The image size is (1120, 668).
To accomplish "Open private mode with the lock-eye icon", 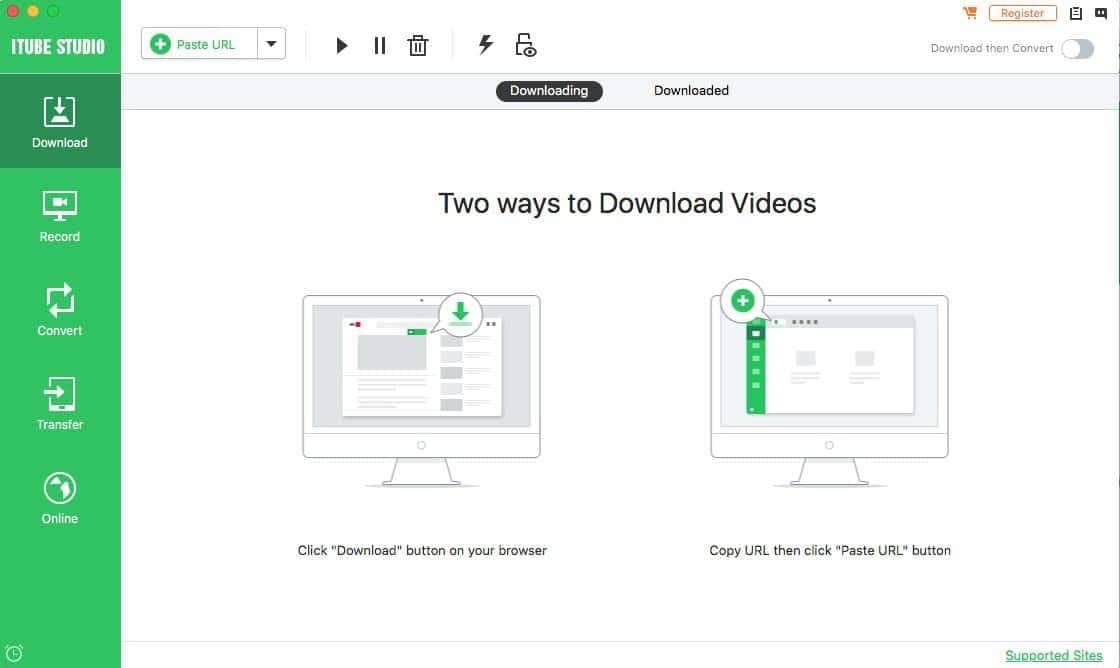I will tap(524, 45).
